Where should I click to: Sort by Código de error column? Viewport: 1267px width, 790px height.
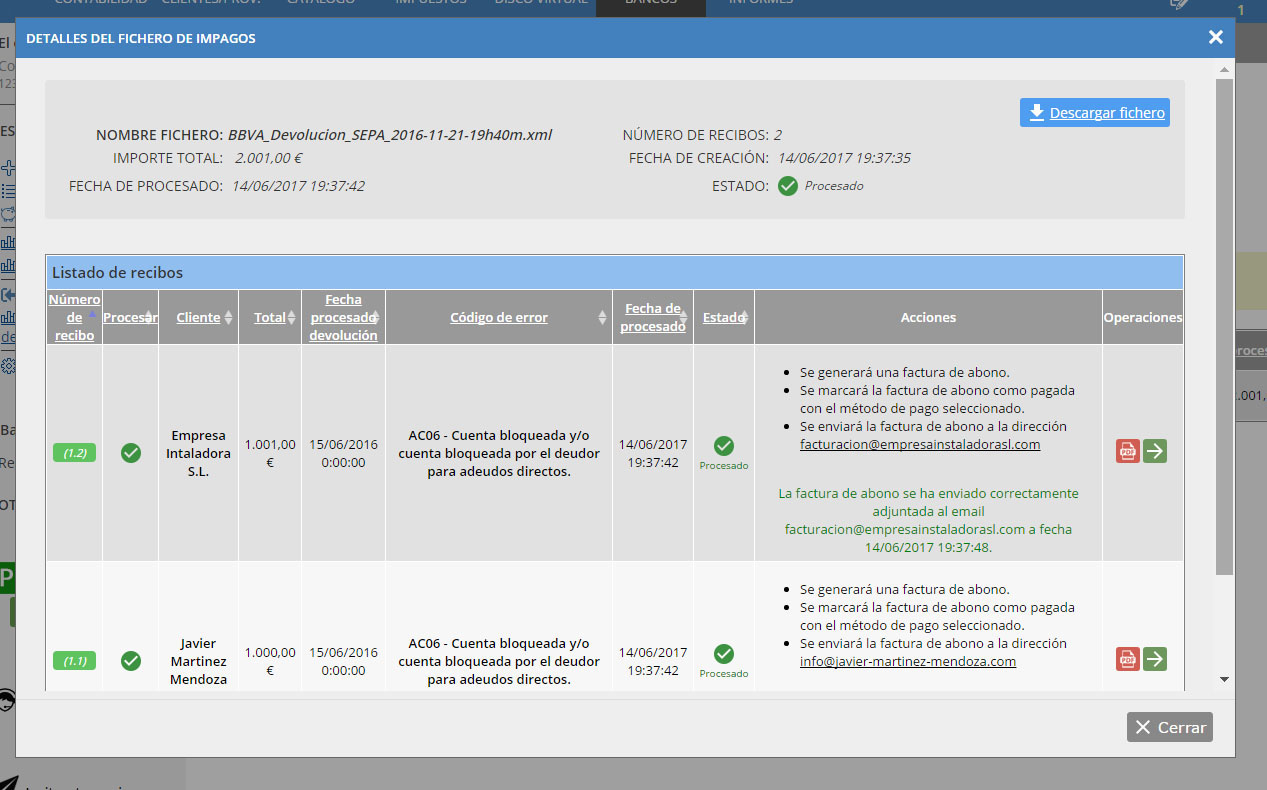point(498,317)
